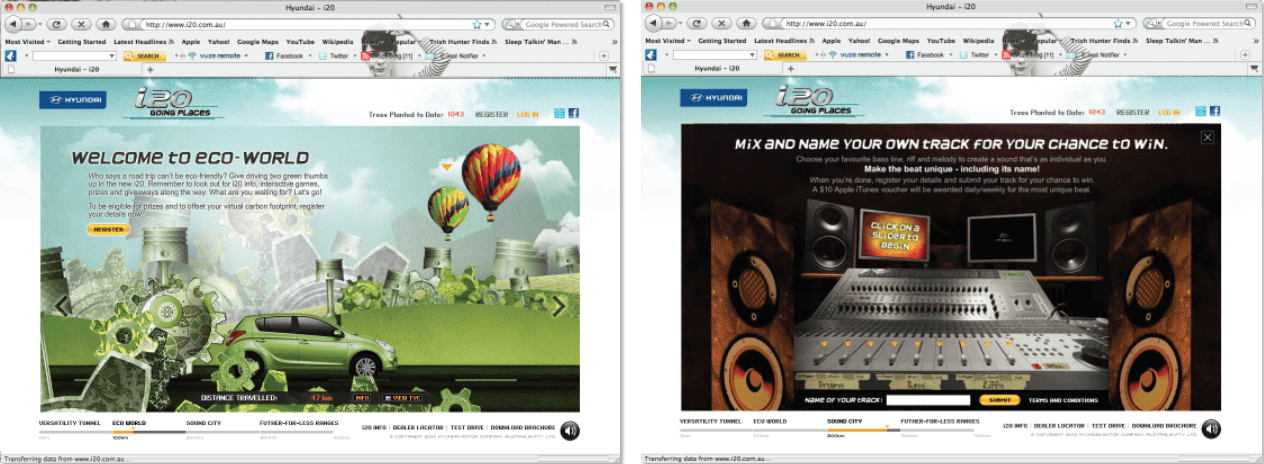Go to the previous scene in Eco-World

(62, 306)
